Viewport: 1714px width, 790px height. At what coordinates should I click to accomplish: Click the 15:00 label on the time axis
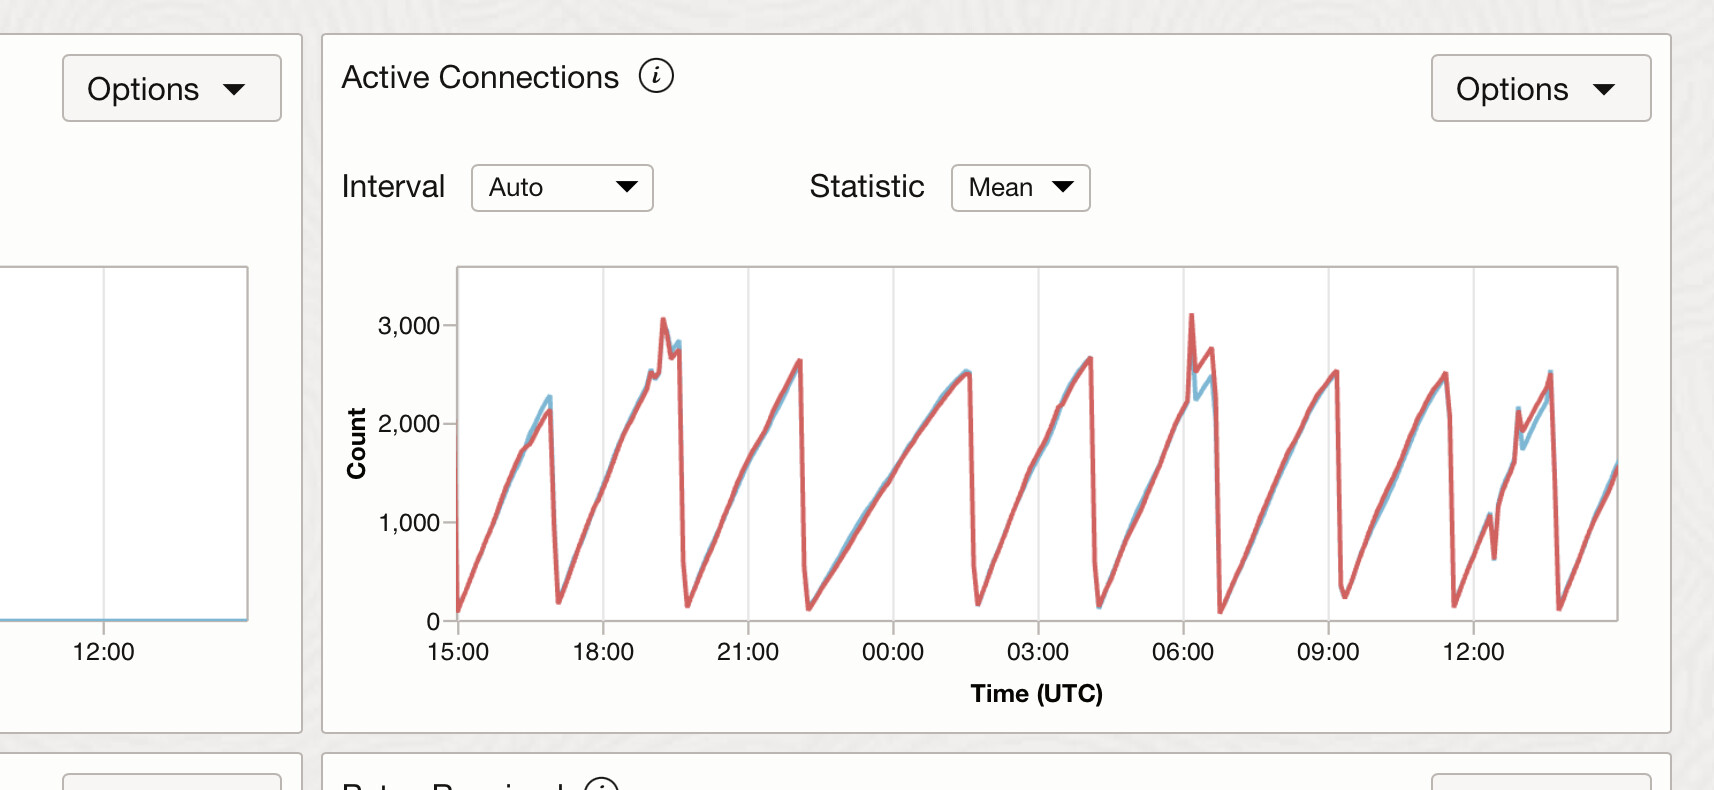coord(458,652)
